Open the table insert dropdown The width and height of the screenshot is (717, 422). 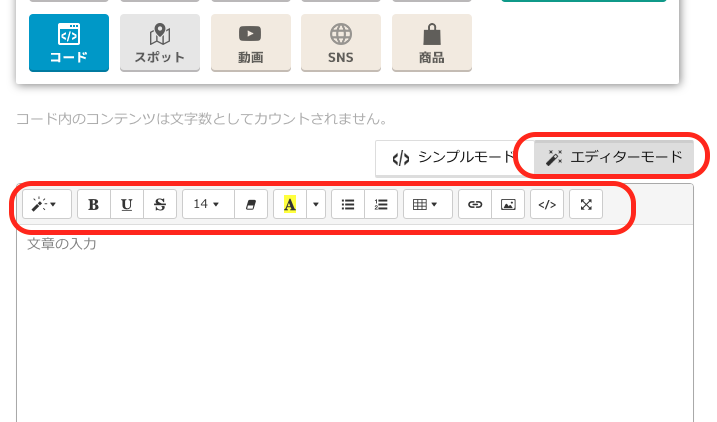(x=428, y=204)
